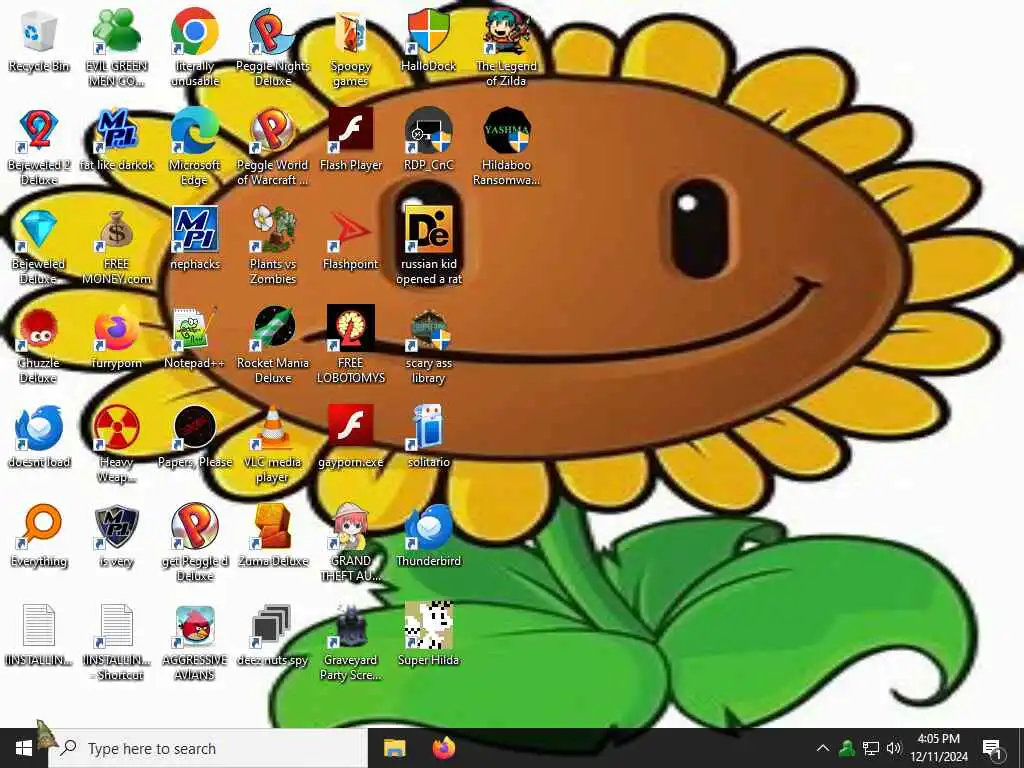Select the GRAND THEFT AU... icon

[x=350, y=526]
